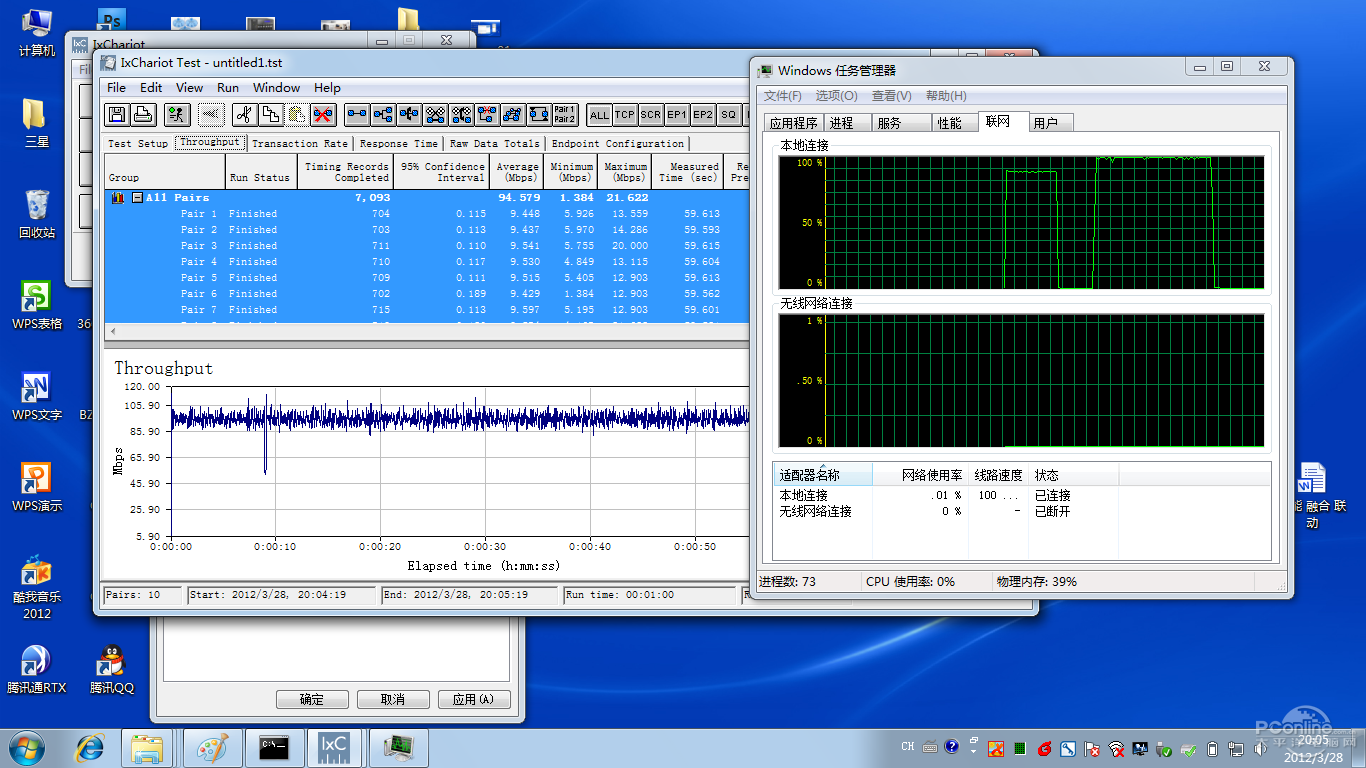Click 应用(A) button in the dialog
The image size is (1366, 768).
pyautogui.click(x=474, y=700)
